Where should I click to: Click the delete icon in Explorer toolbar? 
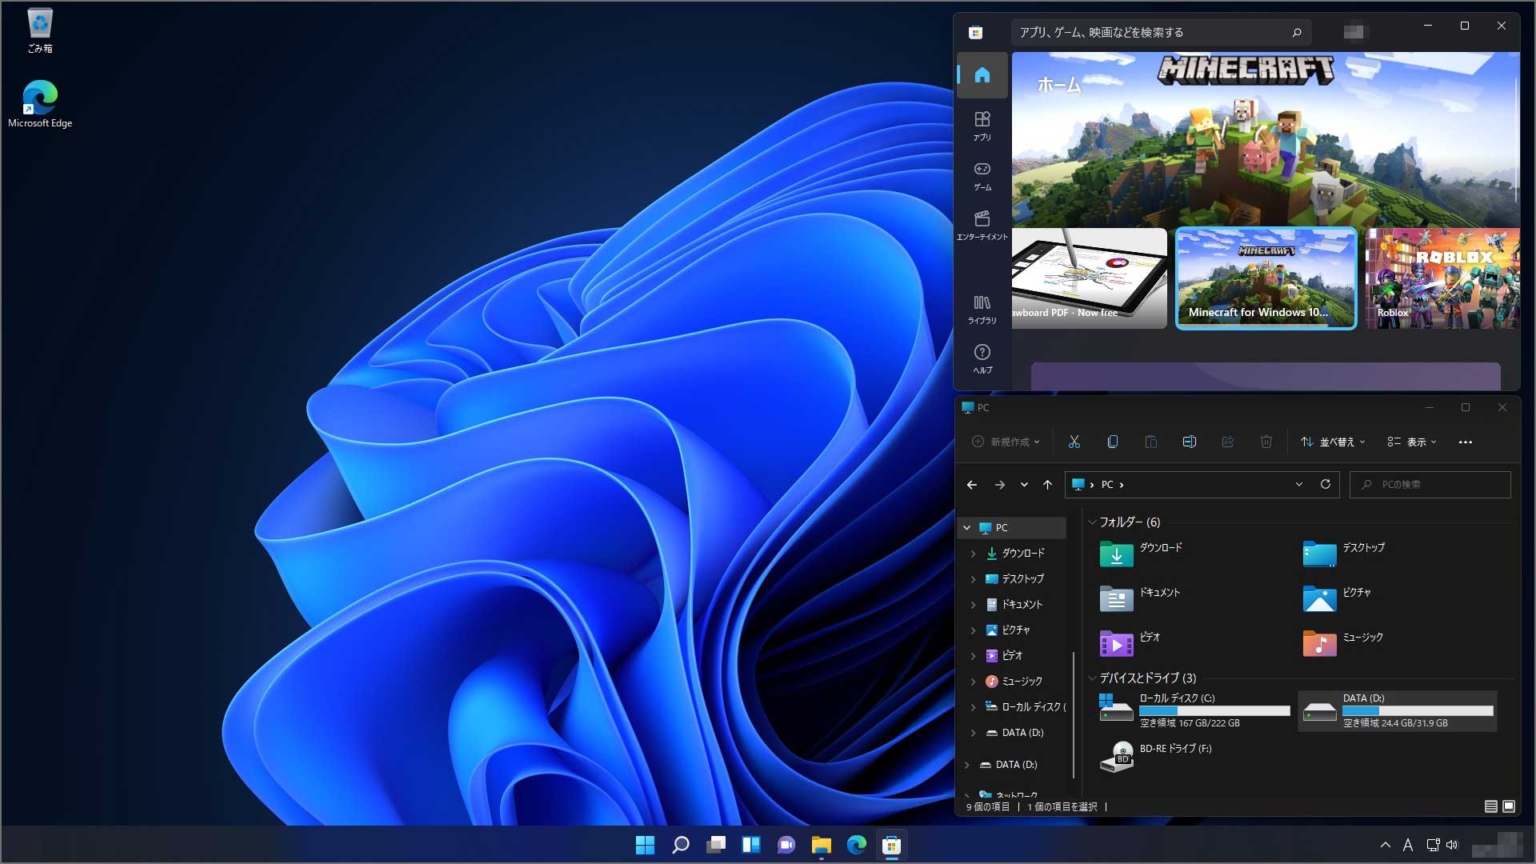click(1266, 441)
